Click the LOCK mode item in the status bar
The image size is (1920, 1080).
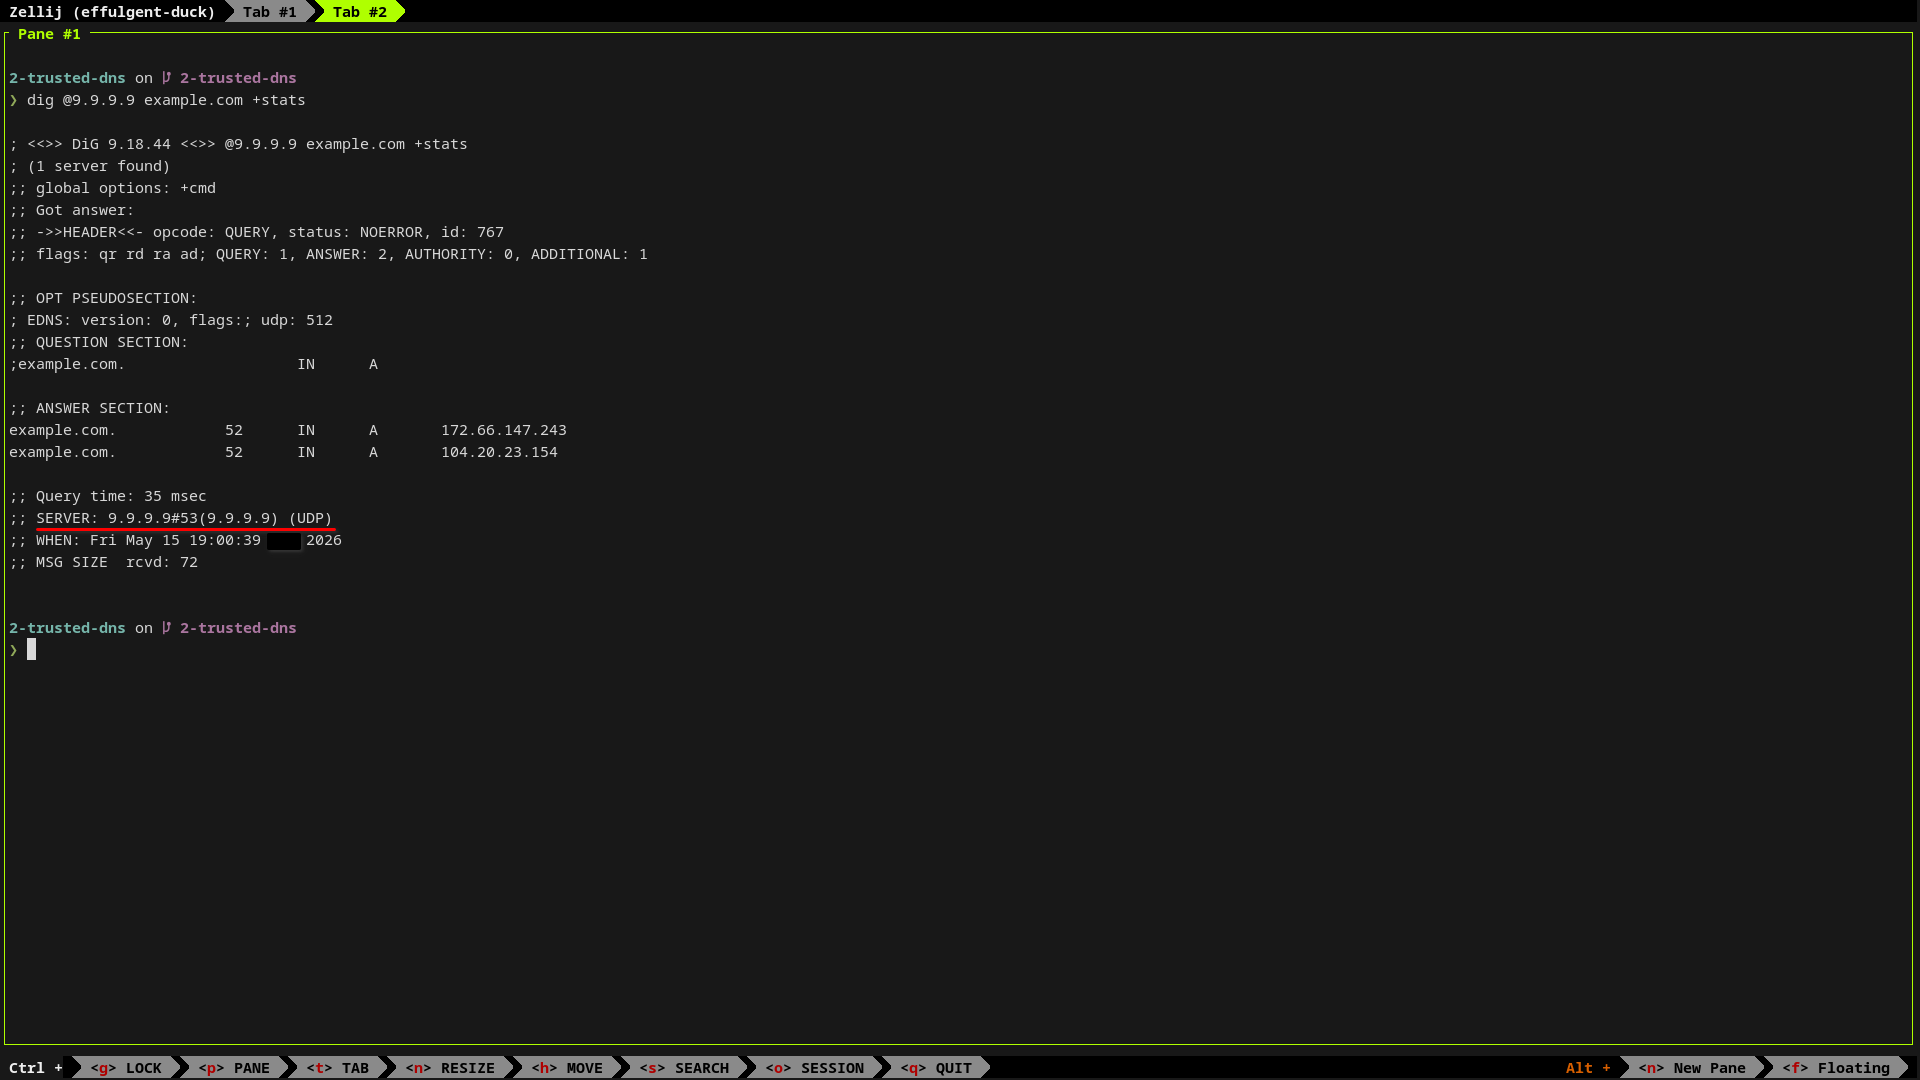click(x=126, y=1068)
